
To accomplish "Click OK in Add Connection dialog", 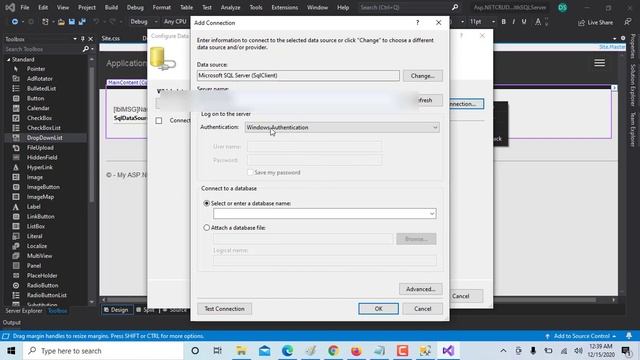I will tap(378, 309).
